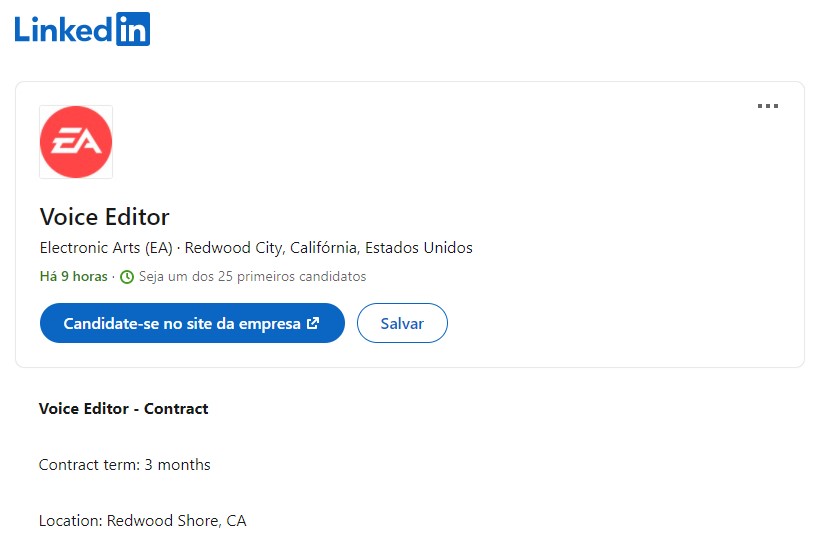
Task: Click the green "Há 9 horas" posting time
Action: tap(74, 276)
